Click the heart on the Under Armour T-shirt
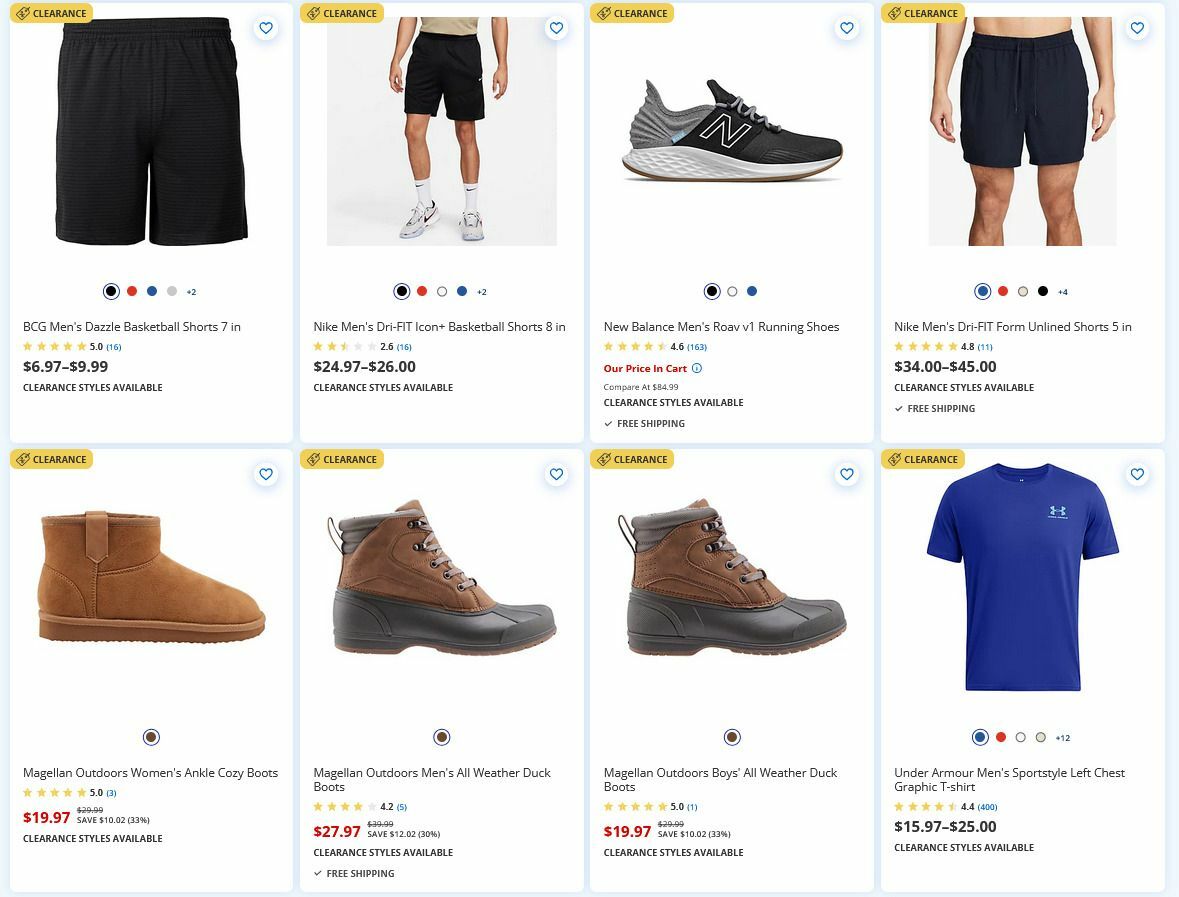 tap(1136, 474)
